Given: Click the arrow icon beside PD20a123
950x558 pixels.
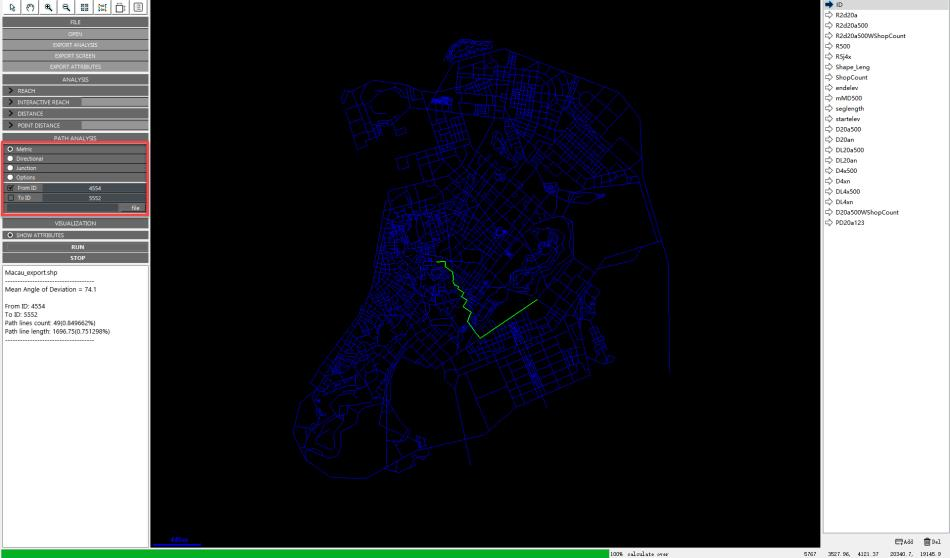Looking at the screenshot, I should [829, 222].
